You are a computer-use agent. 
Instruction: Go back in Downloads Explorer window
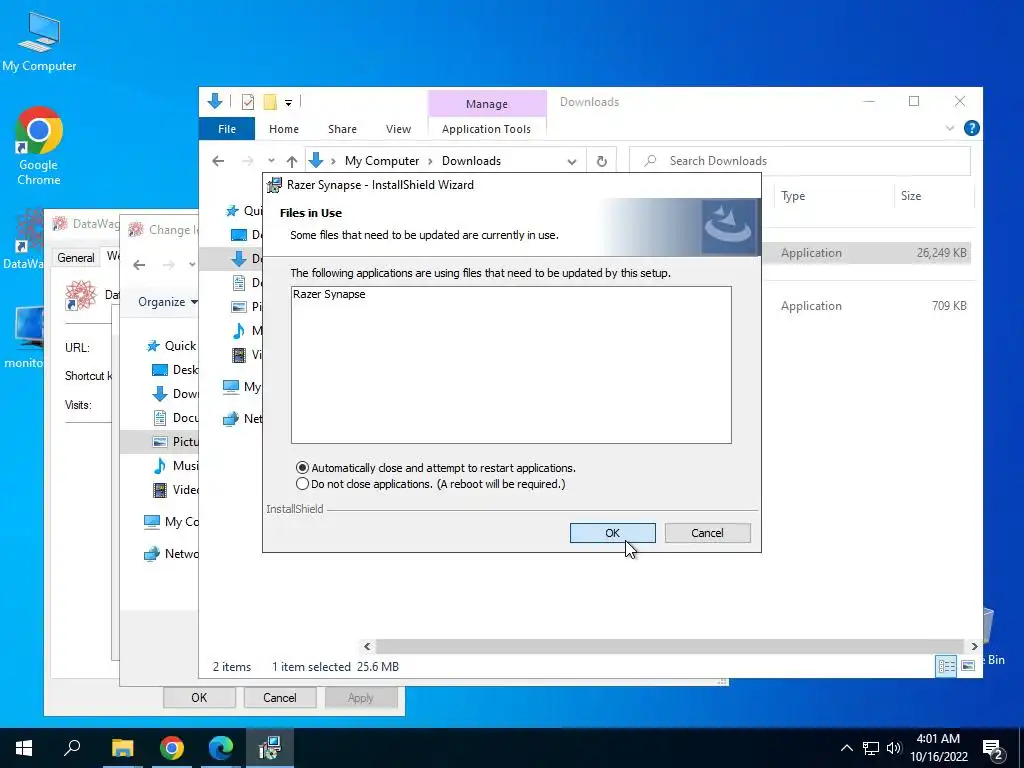(218, 161)
